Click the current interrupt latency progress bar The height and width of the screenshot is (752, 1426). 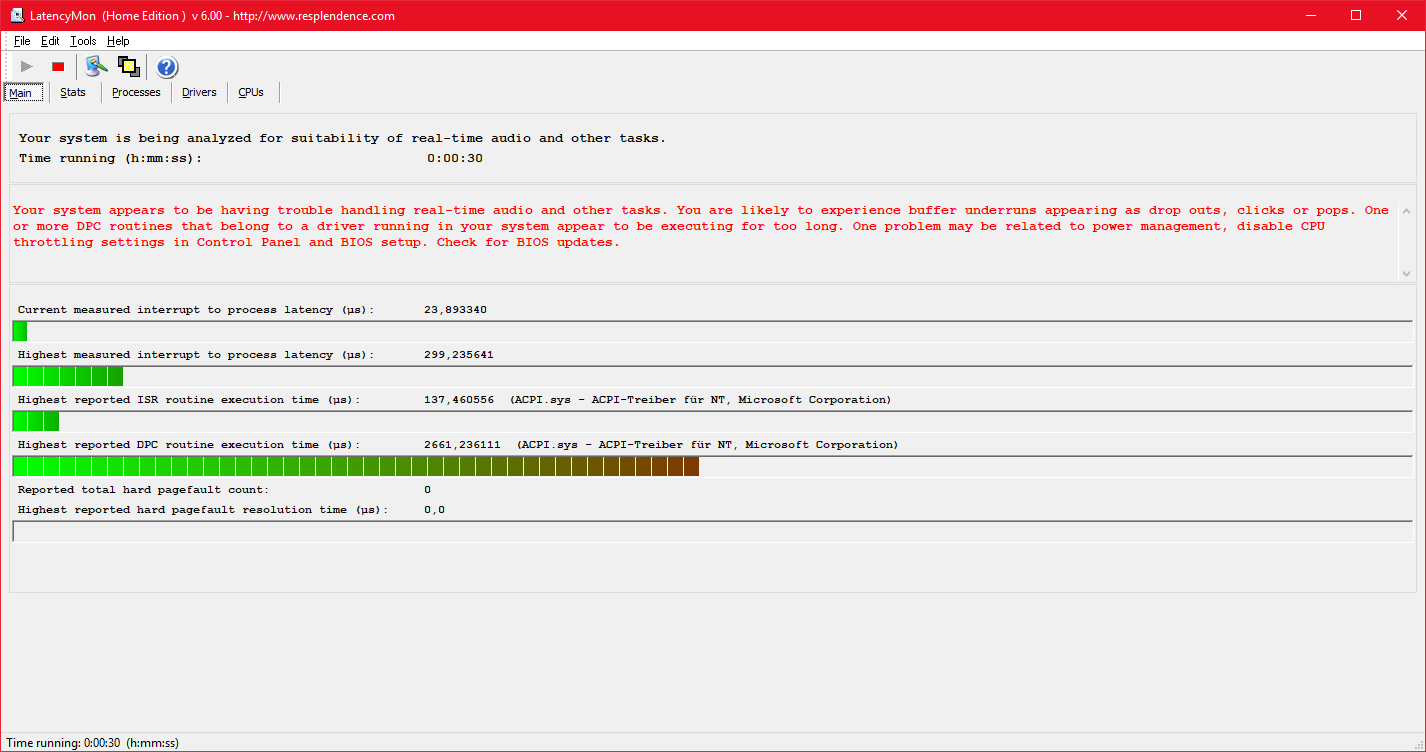coord(713,331)
